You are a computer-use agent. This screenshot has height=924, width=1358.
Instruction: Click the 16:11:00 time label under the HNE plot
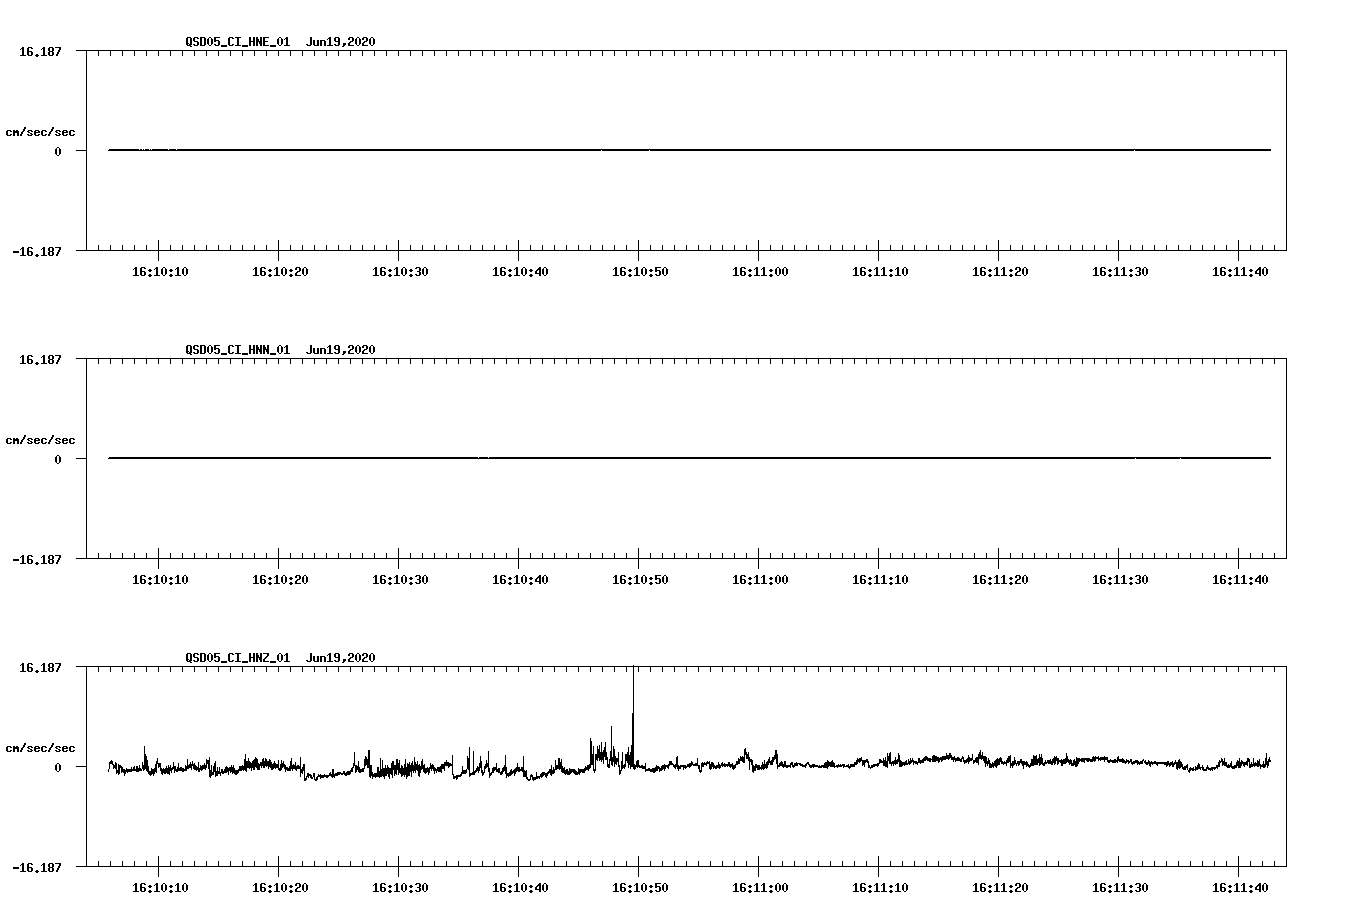pos(760,272)
